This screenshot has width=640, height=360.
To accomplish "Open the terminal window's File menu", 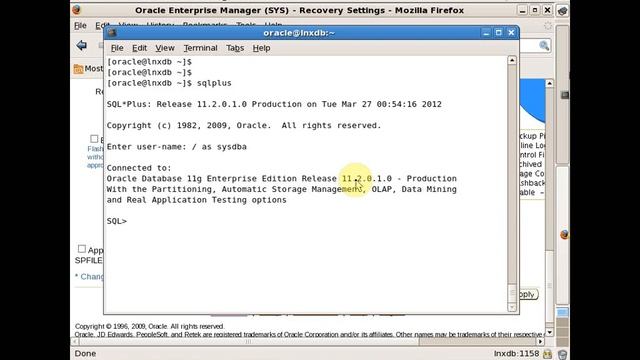I will 117,48.
